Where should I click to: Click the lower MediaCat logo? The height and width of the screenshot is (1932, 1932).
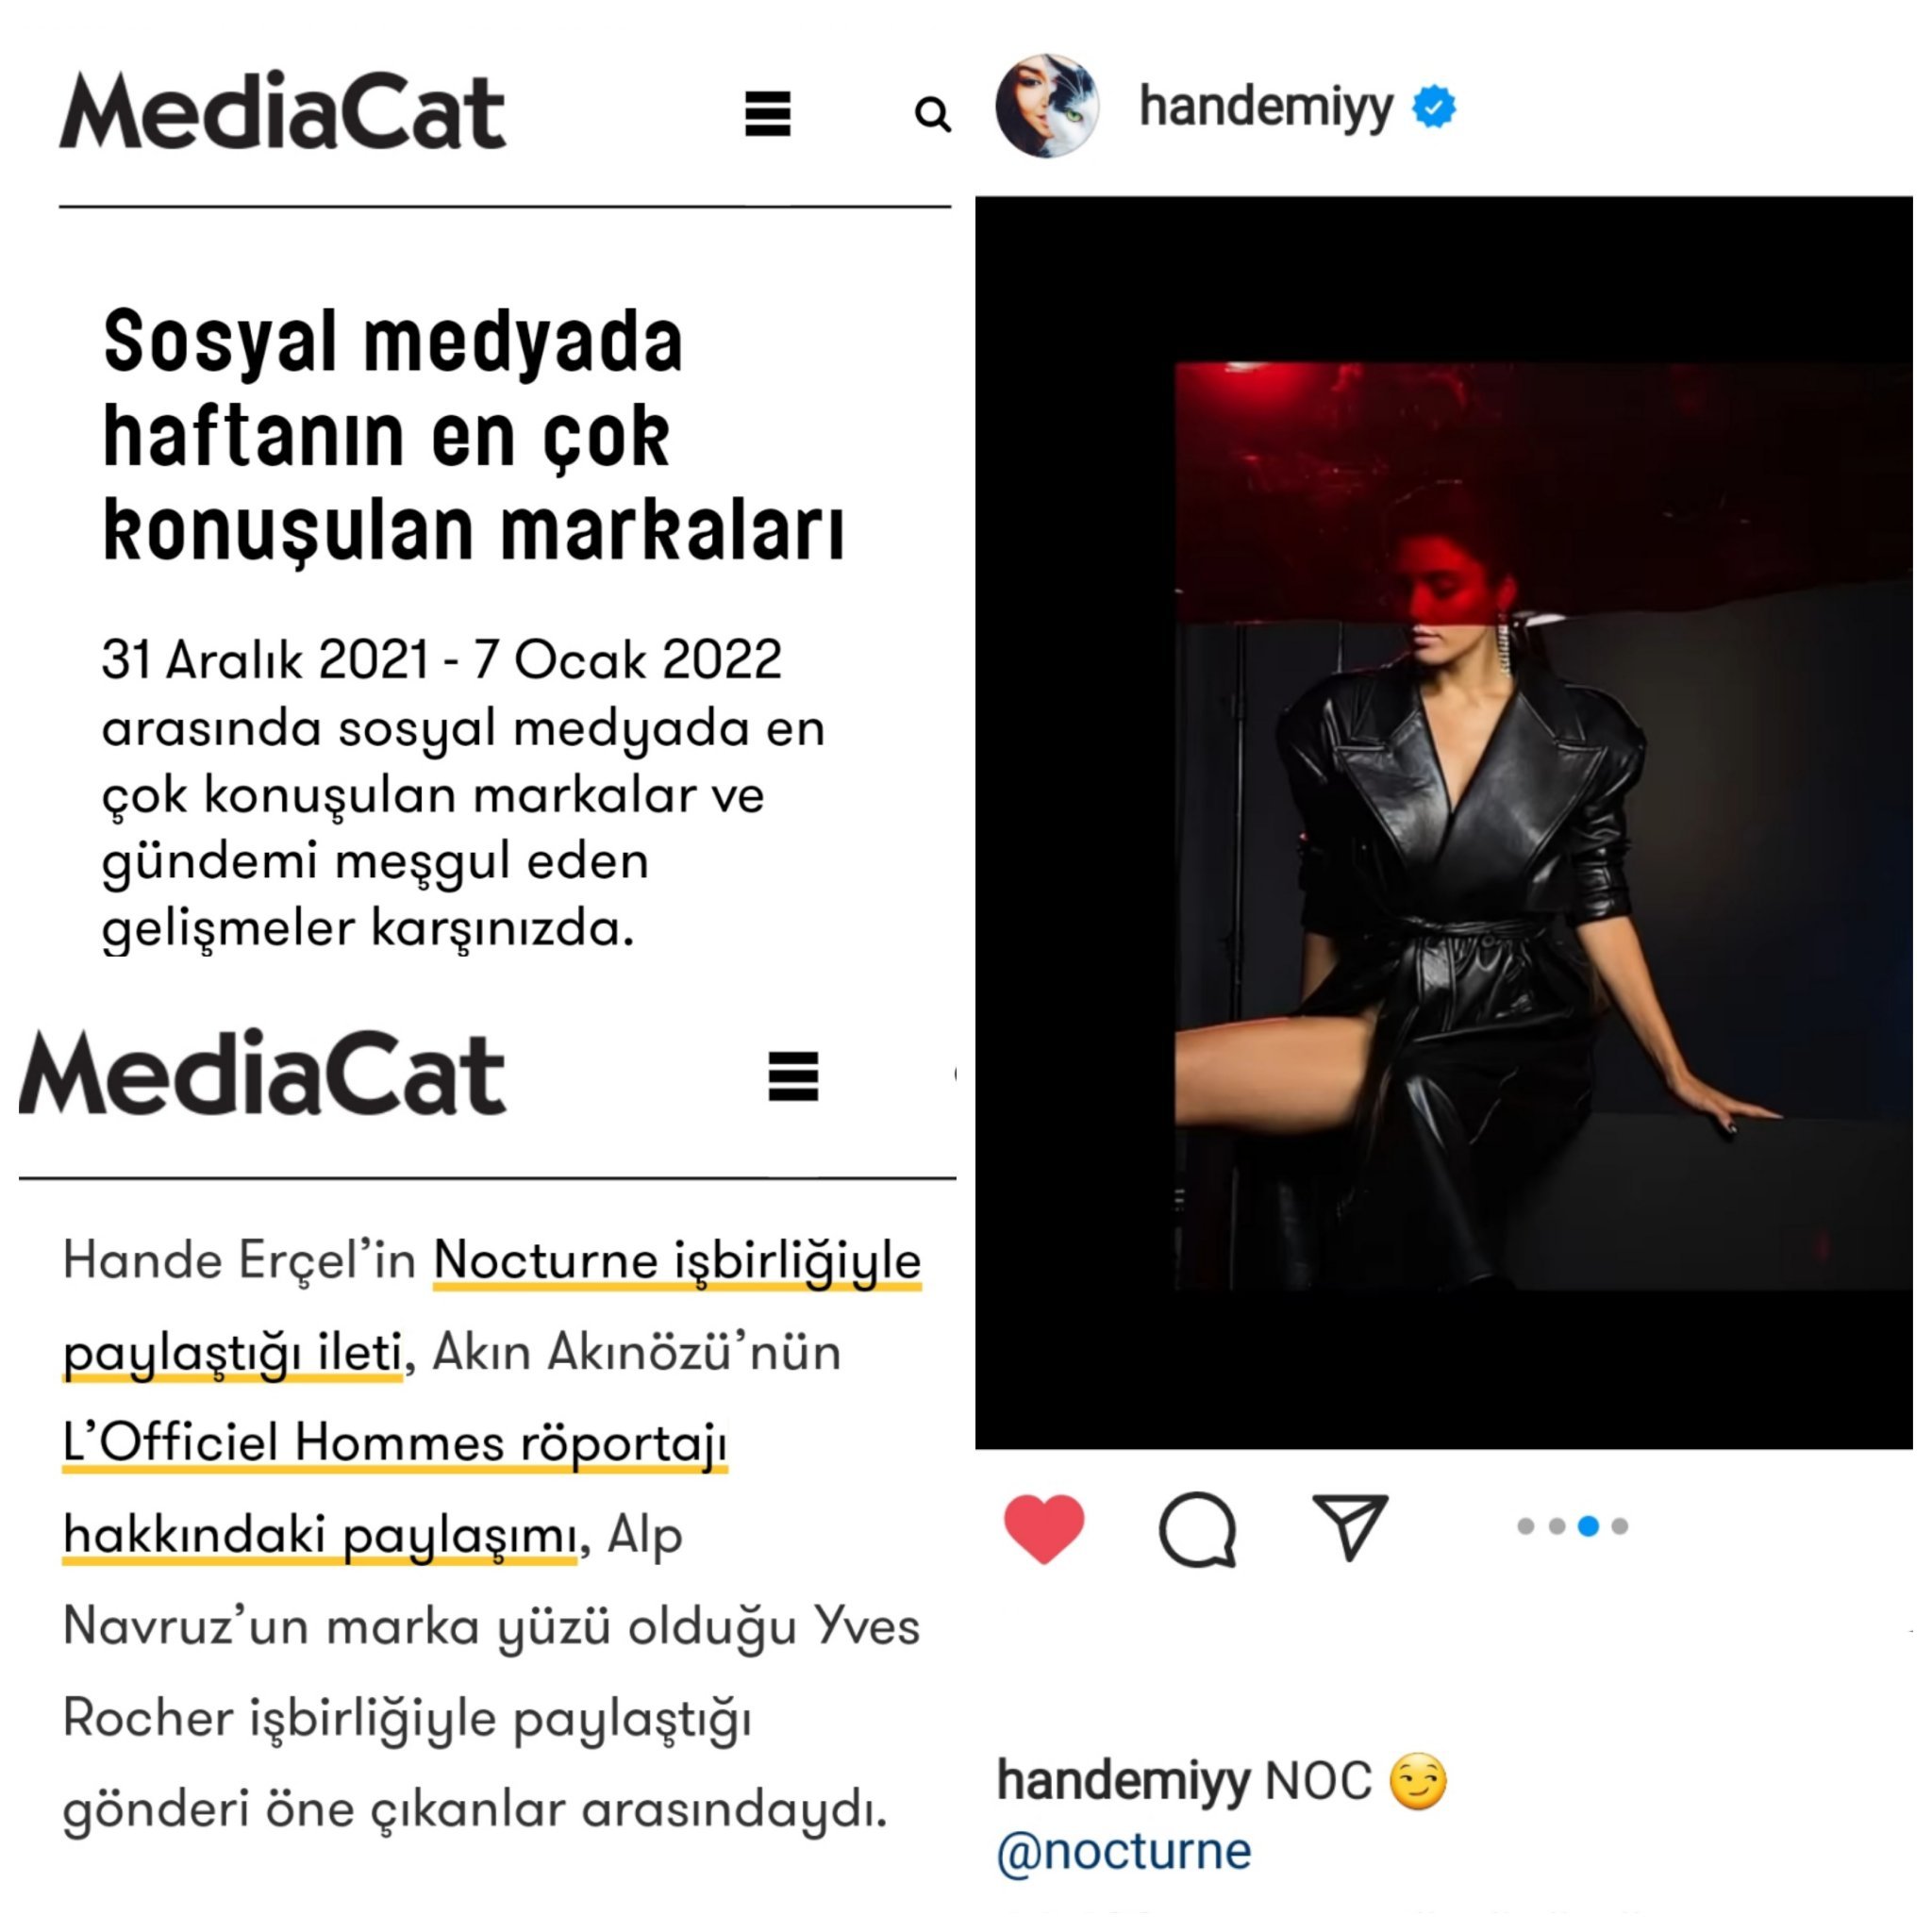(x=263, y=1073)
